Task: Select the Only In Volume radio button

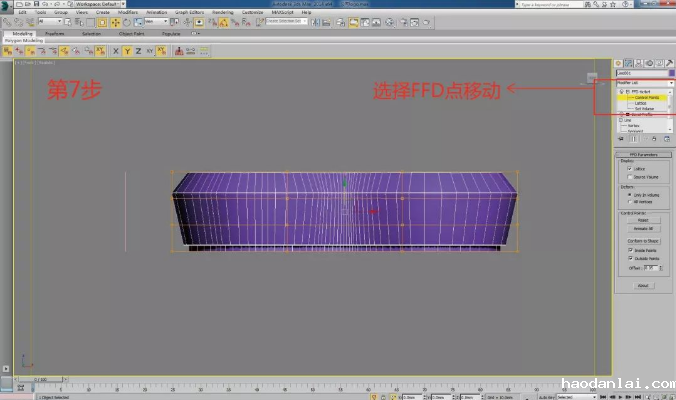Action: point(629,195)
